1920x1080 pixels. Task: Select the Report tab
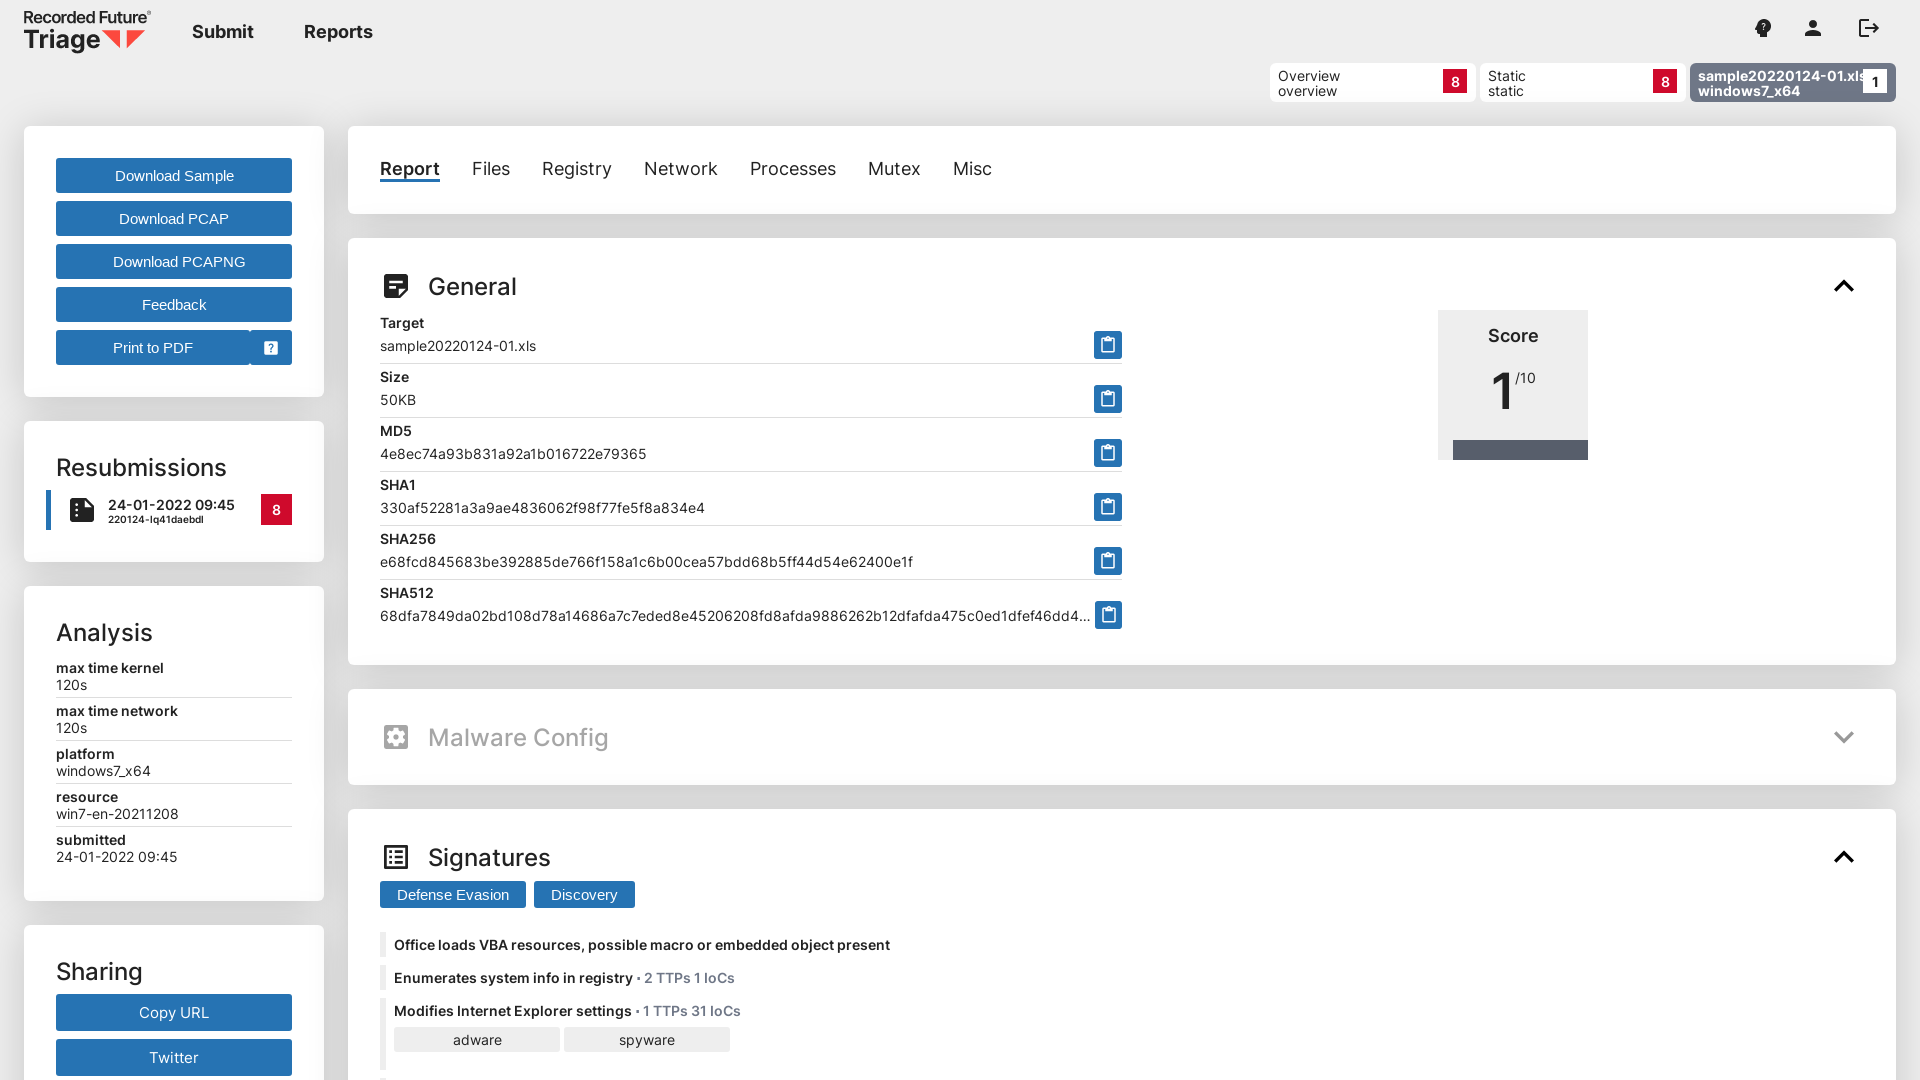(410, 169)
